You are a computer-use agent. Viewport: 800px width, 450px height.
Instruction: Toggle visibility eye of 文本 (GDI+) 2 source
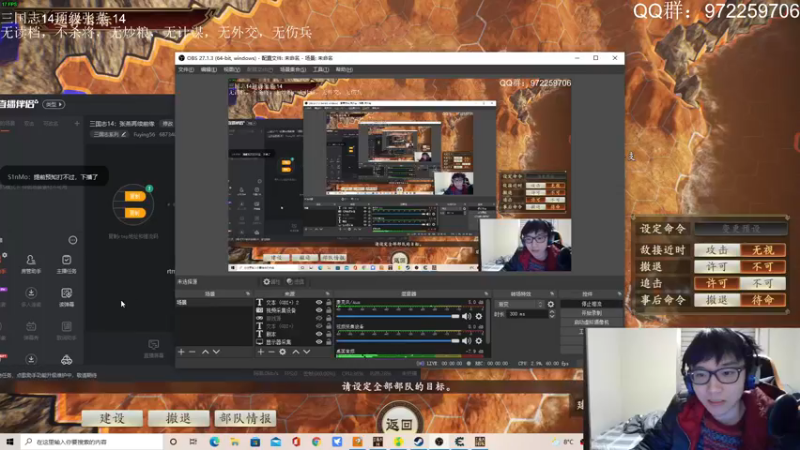click(319, 303)
